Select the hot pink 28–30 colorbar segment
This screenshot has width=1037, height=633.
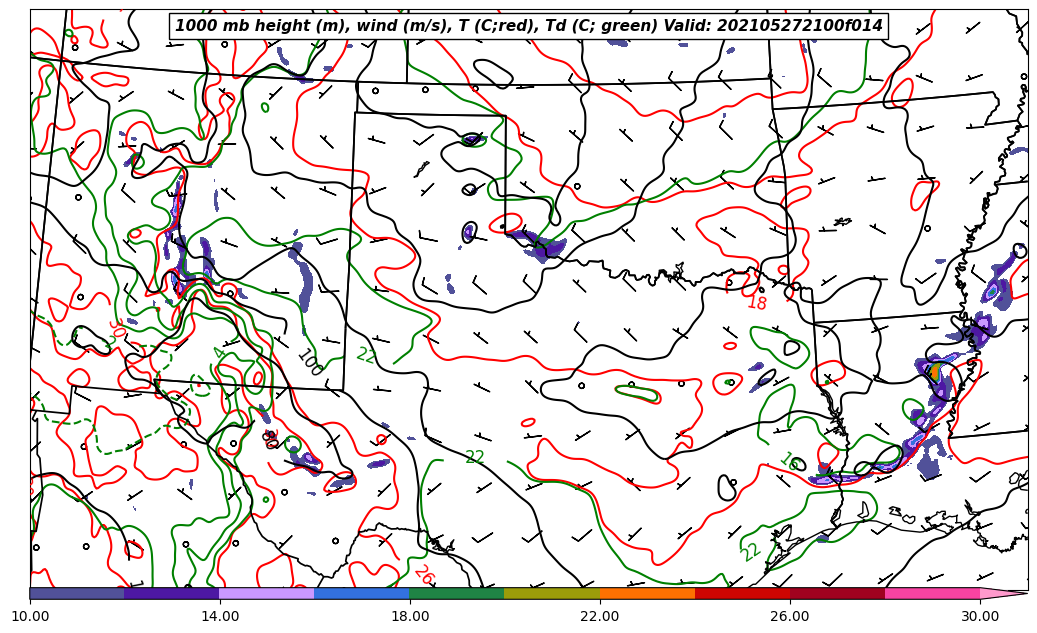coord(933,593)
